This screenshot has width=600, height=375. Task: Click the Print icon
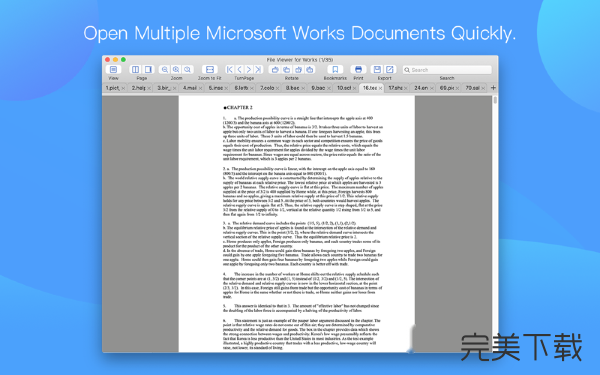[358, 69]
